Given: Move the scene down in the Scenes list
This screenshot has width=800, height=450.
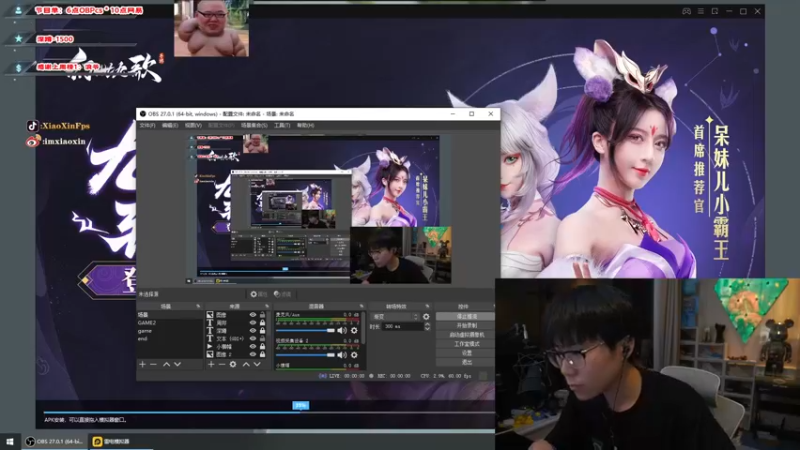Looking at the screenshot, I should coord(178,364).
